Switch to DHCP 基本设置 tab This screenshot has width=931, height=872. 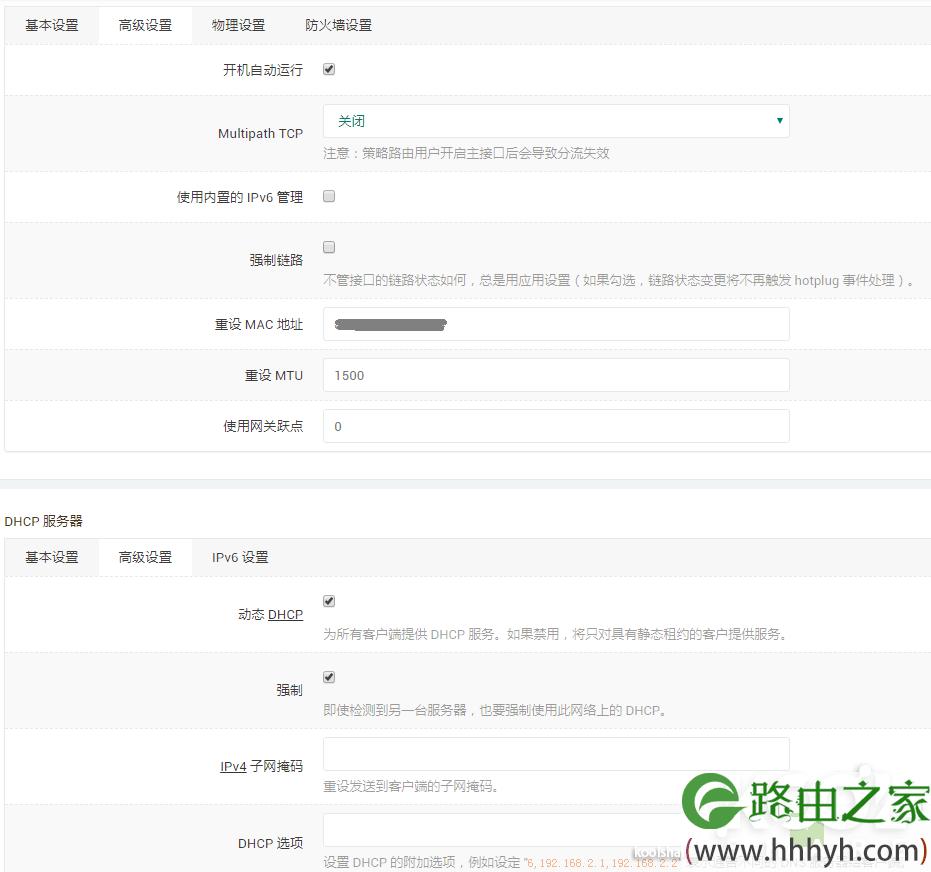[52, 557]
